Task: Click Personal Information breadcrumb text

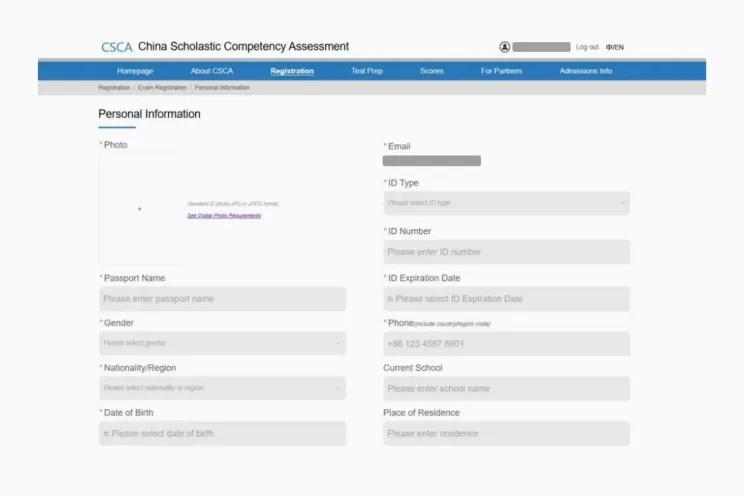Action: coord(222,88)
